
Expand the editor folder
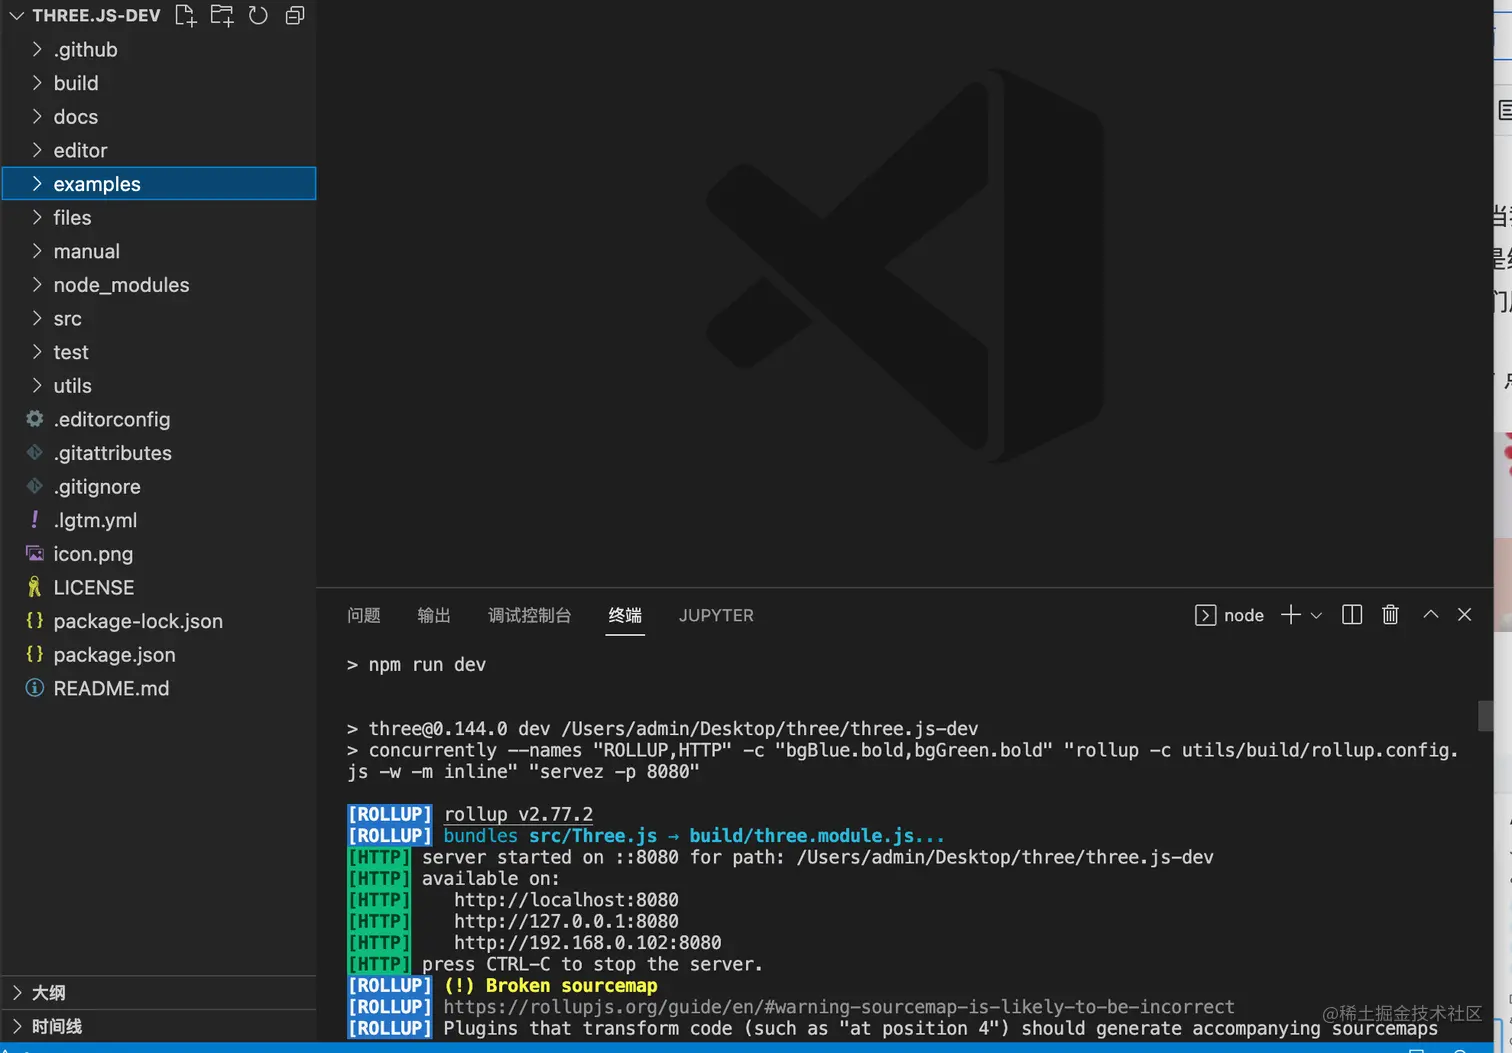pos(159,150)
